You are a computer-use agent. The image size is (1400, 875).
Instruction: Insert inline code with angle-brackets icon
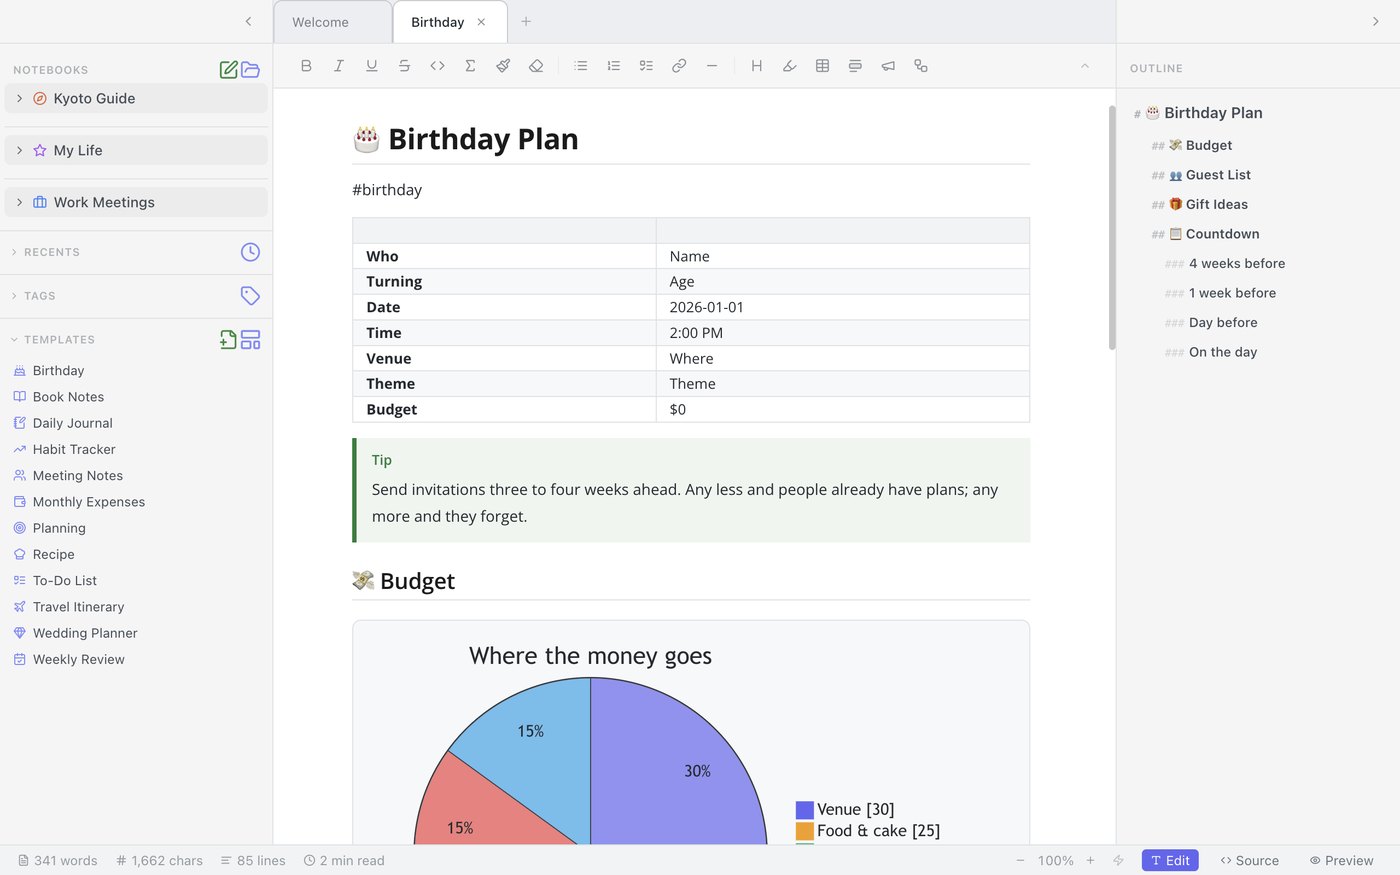437,66
